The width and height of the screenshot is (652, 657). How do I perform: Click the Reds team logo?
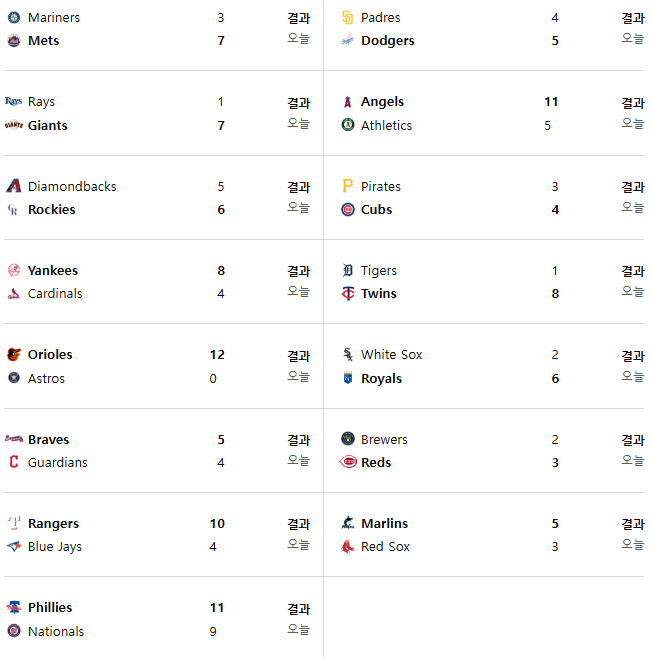pos(348,462)
